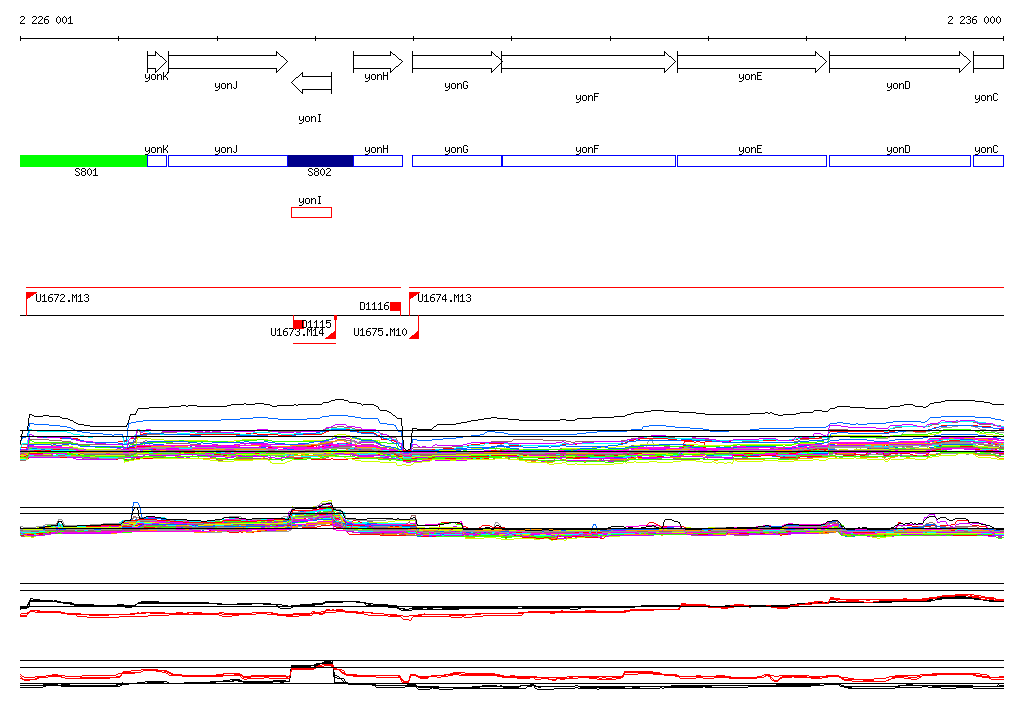The width and height of the screenshot is (1024, 714).
Task: Select the blue yonE segment box
Action: coord(752,161)
